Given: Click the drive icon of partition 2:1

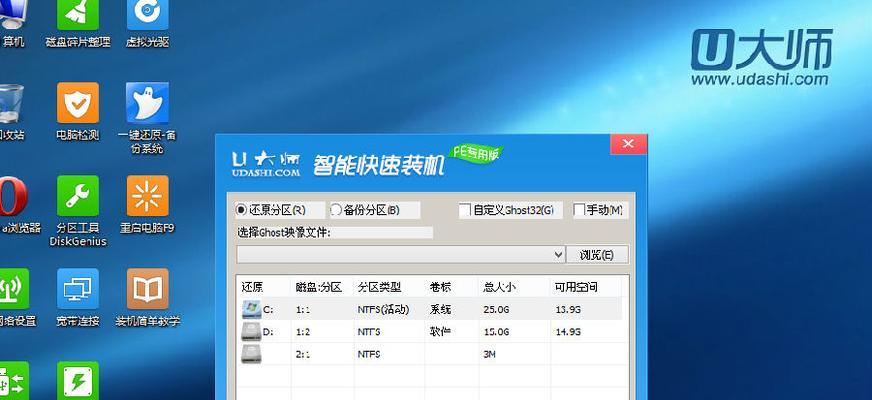Looking at the screenshot, I should pyautogui.click(x=251, y=354).
